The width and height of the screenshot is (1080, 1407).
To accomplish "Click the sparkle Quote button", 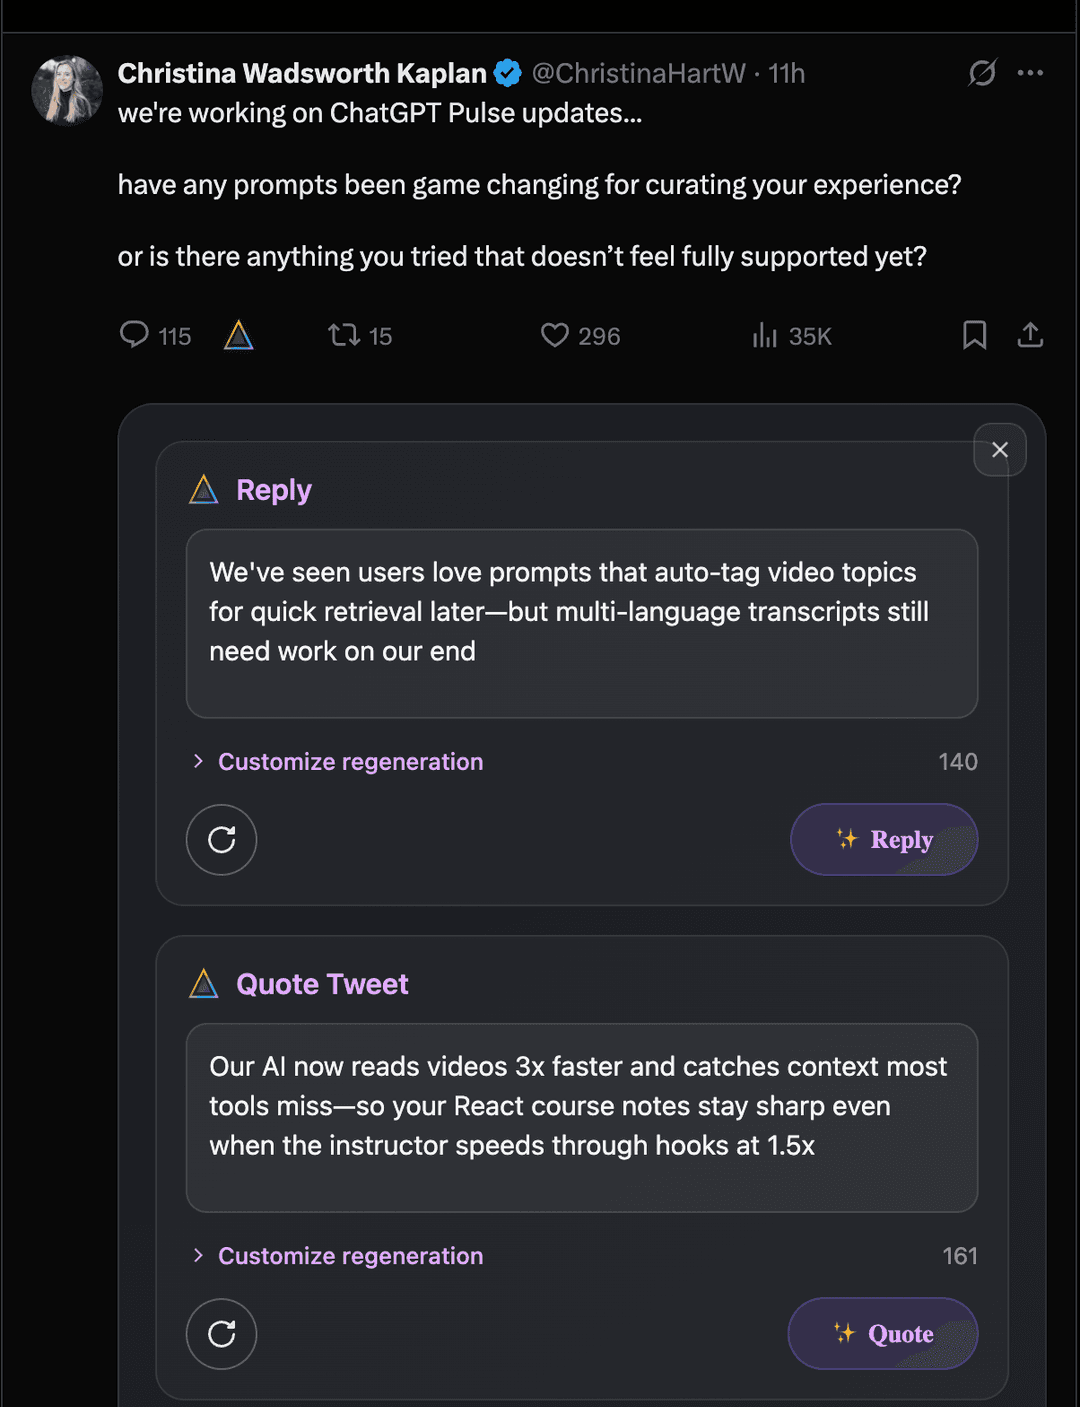I will [882, 1334].
